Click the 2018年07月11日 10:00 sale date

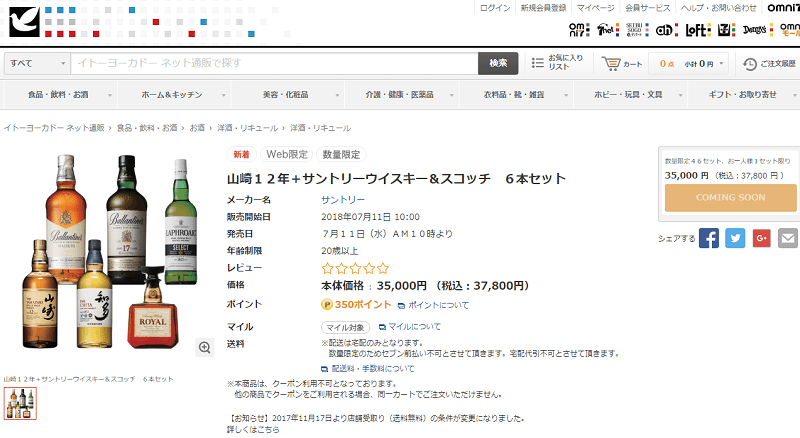pos(370,217)
